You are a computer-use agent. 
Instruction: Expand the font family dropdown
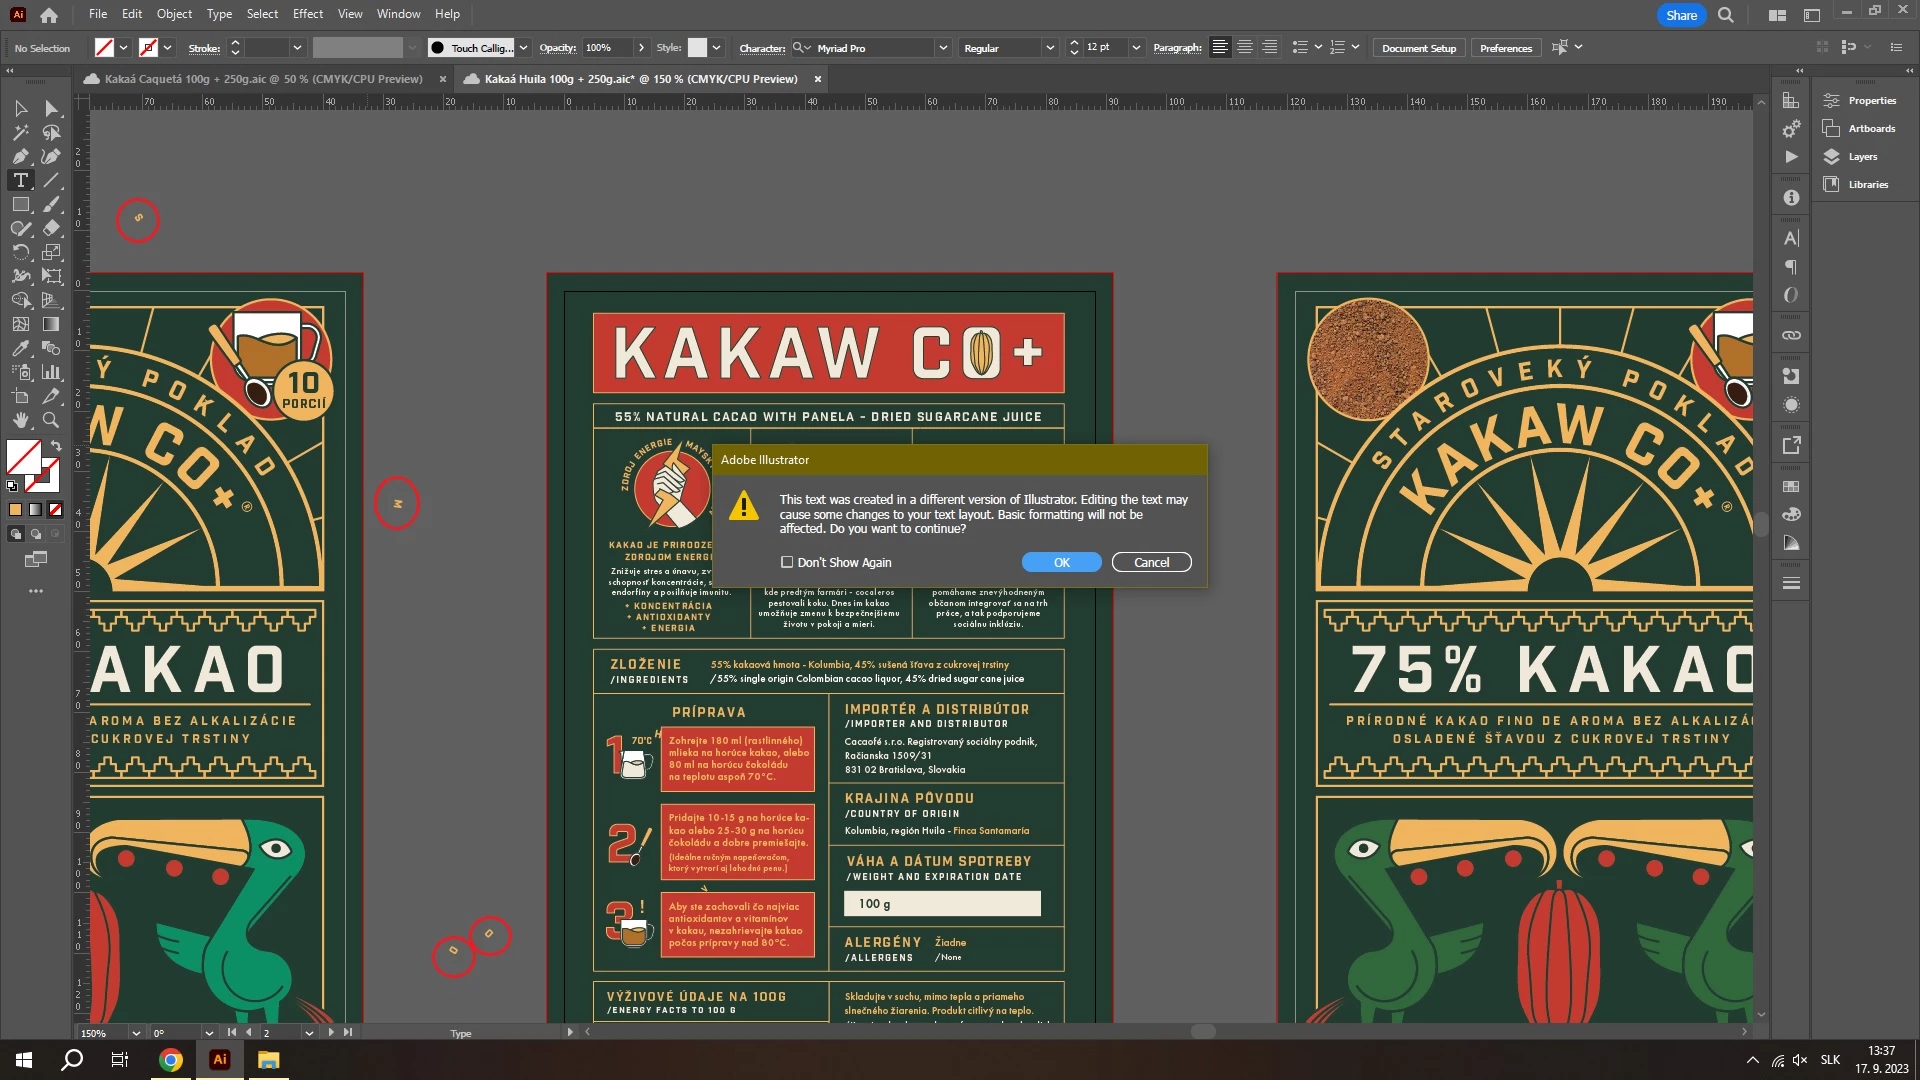tap(942, 48)
